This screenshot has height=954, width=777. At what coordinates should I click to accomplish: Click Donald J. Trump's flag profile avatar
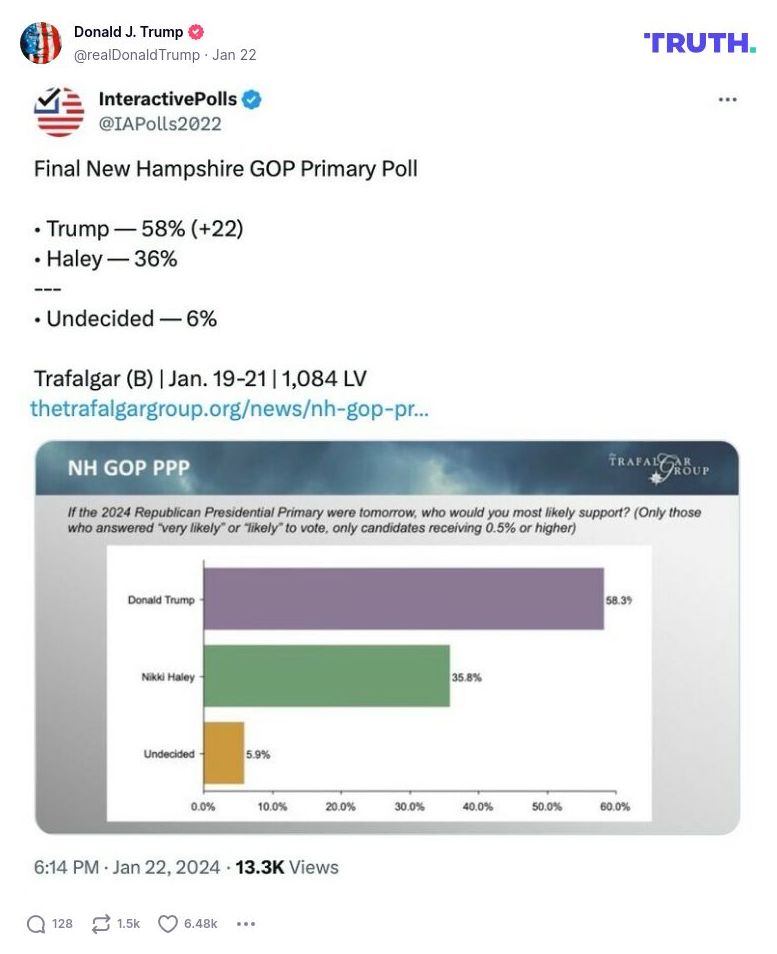pos(42,44)
